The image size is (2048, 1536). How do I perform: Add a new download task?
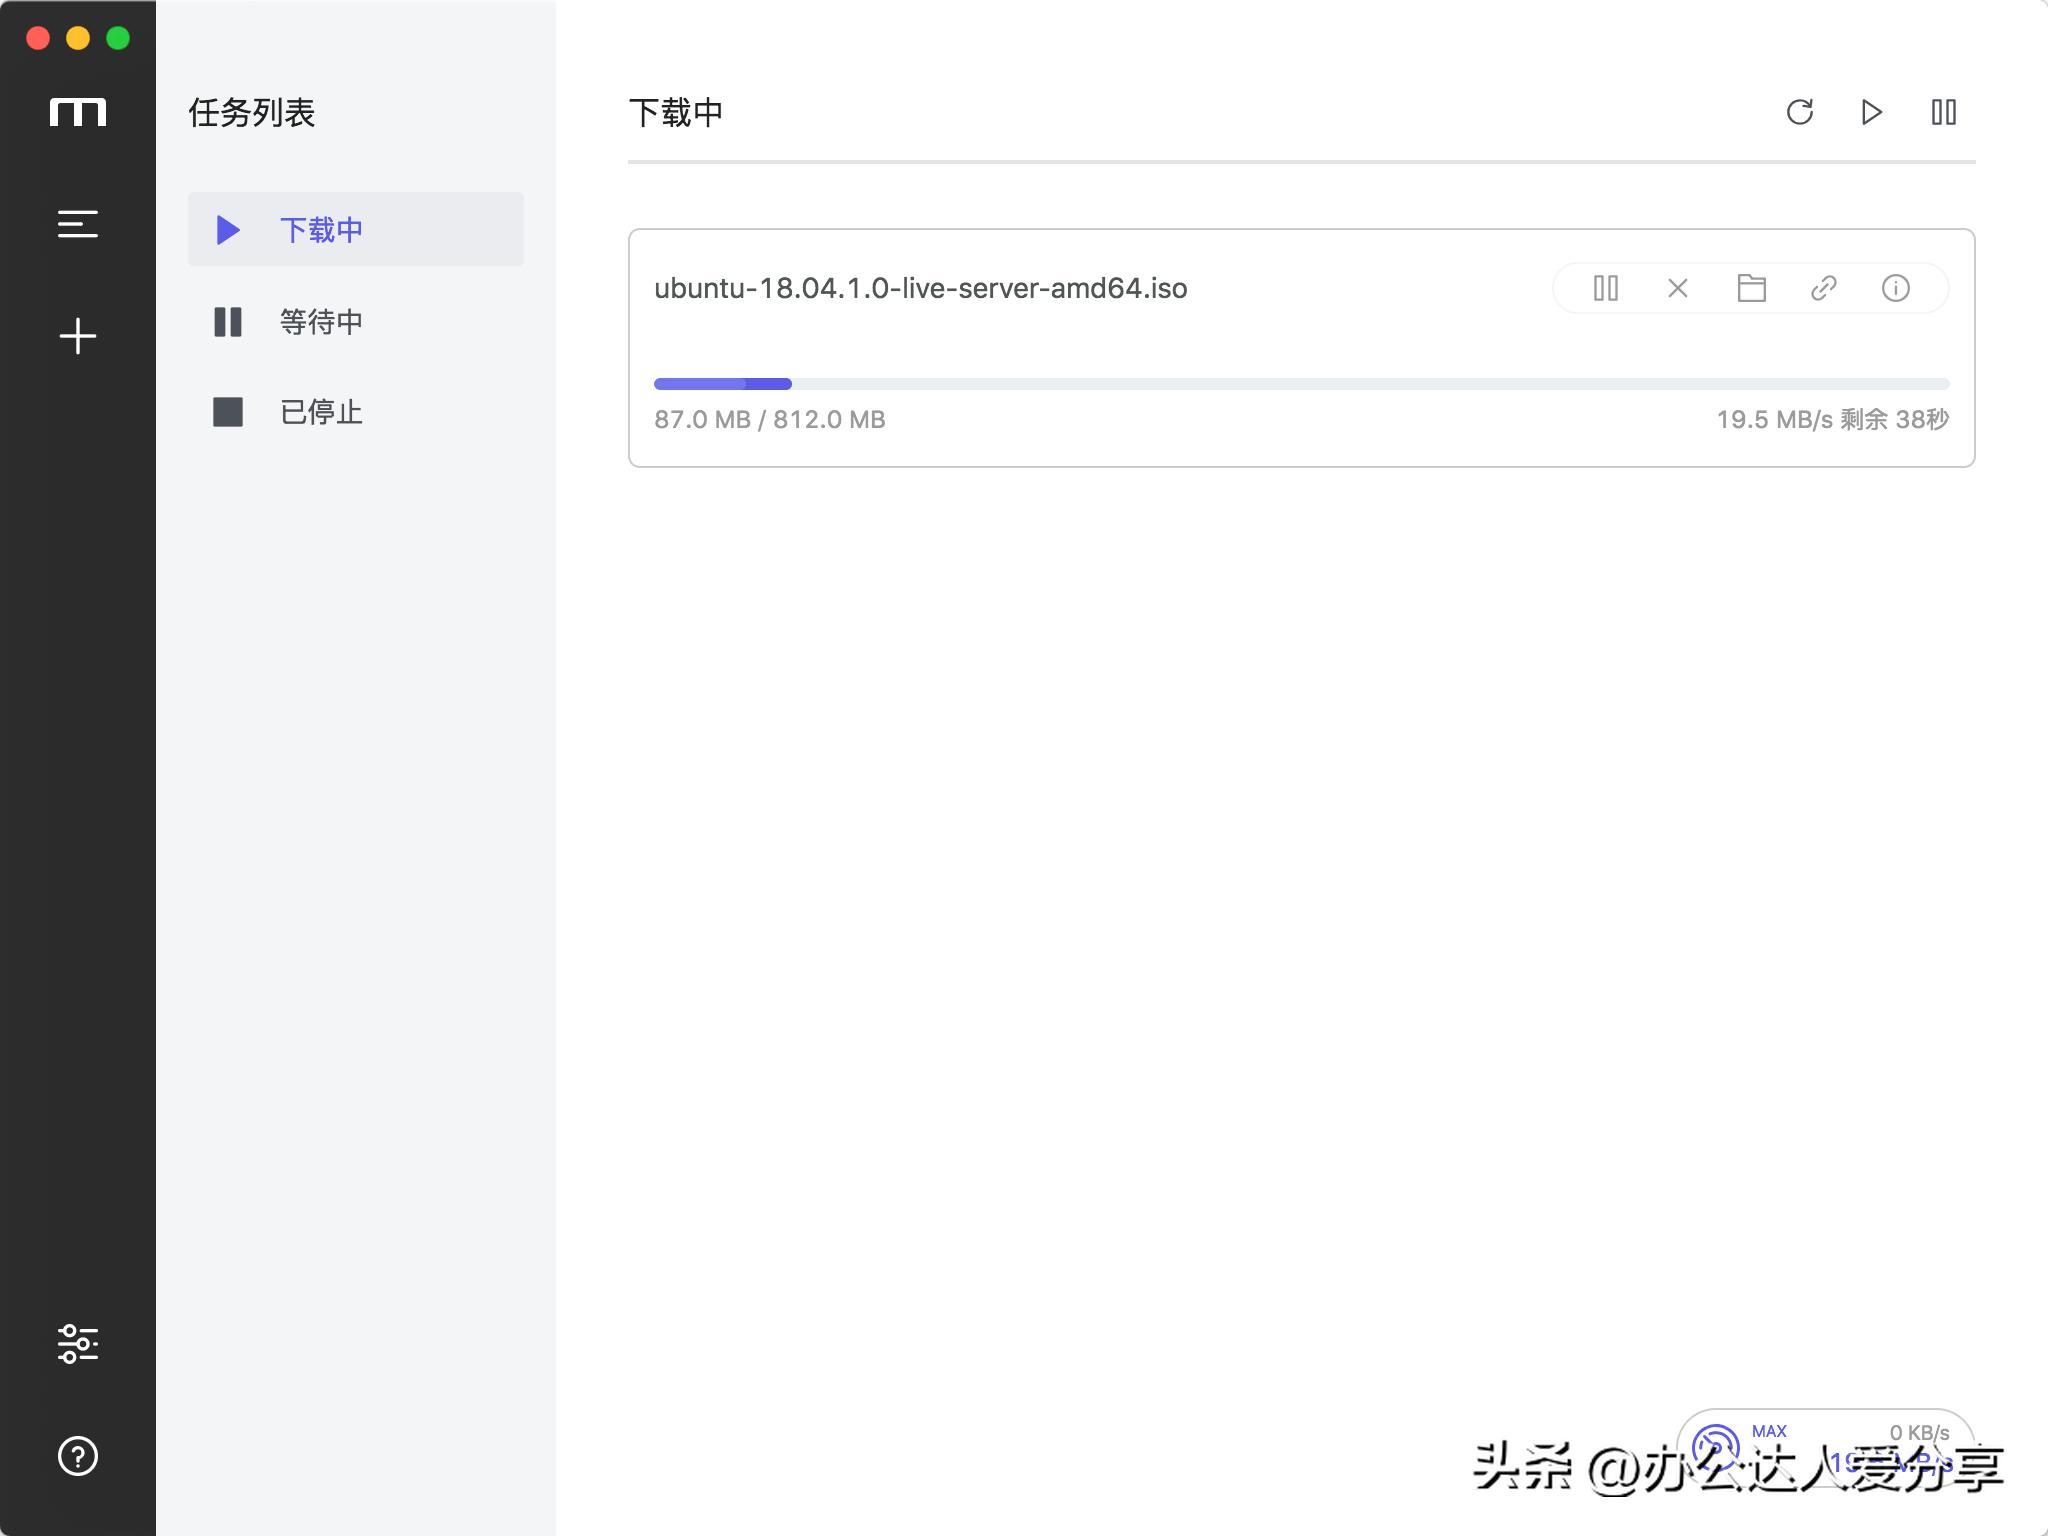coord(78,336)
